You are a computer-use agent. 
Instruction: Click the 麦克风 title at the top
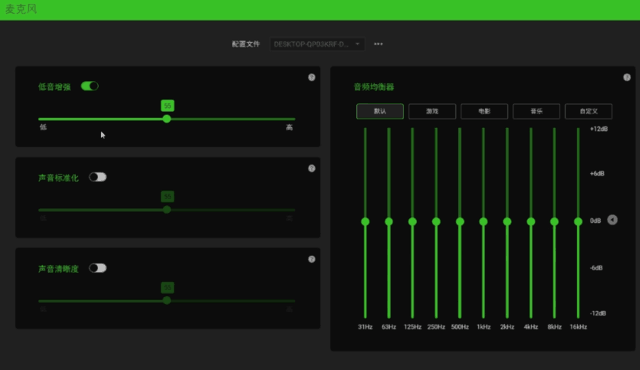[x=21, y=9]
